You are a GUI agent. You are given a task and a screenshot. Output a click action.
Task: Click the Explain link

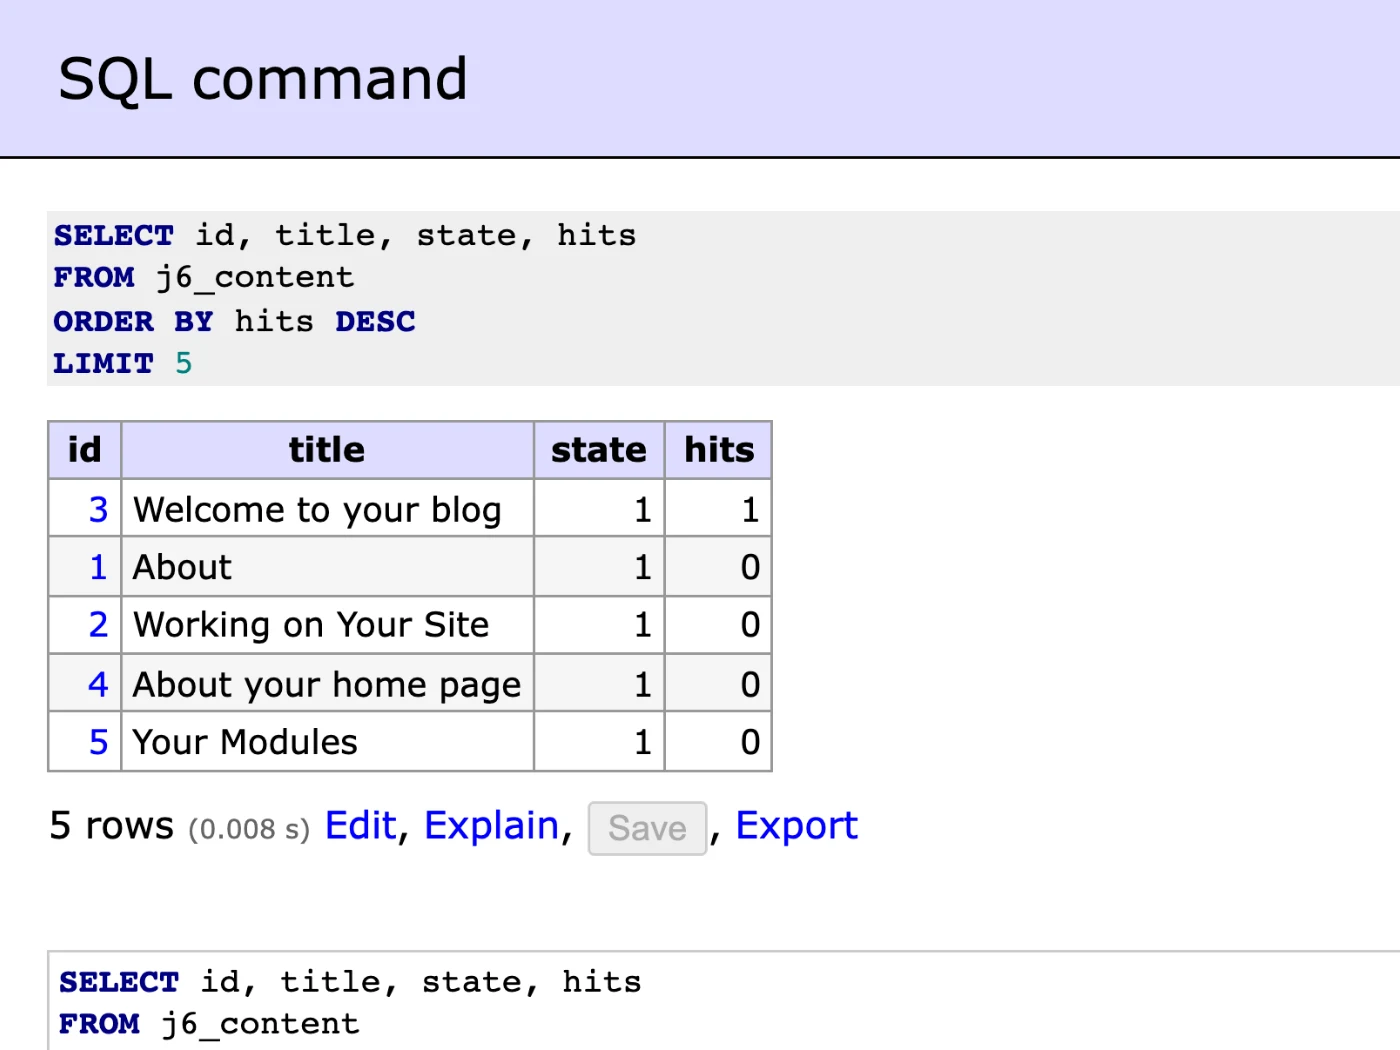491,826
